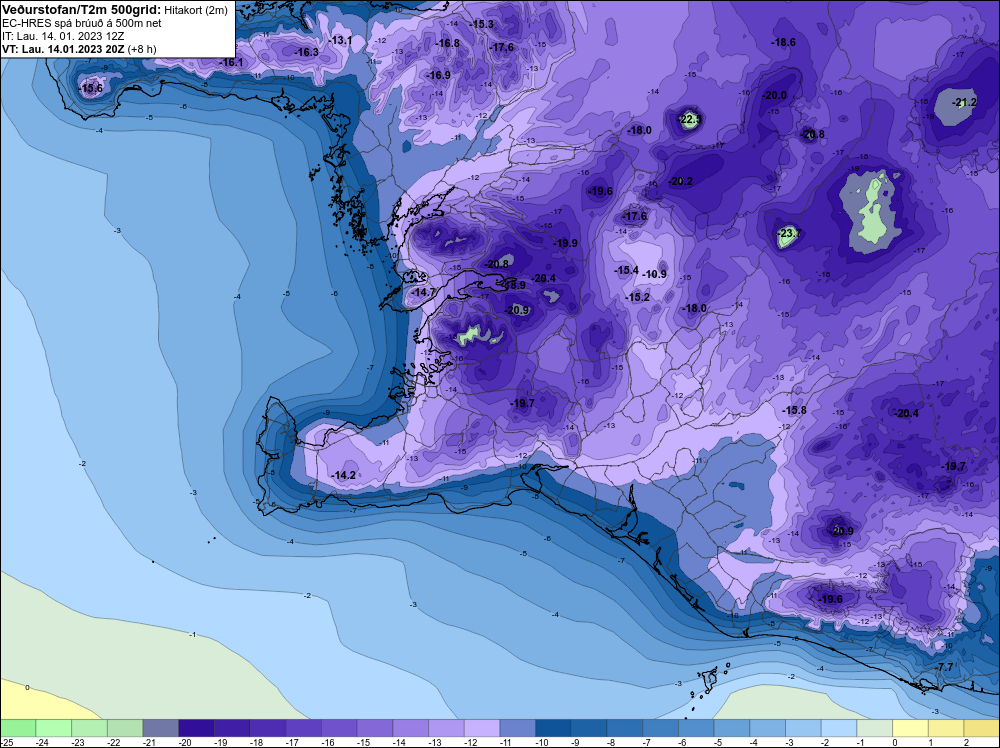Click the -20.0 temperature label
The height and width of the screenshot is (748, 1000).
tap(774, 96)
